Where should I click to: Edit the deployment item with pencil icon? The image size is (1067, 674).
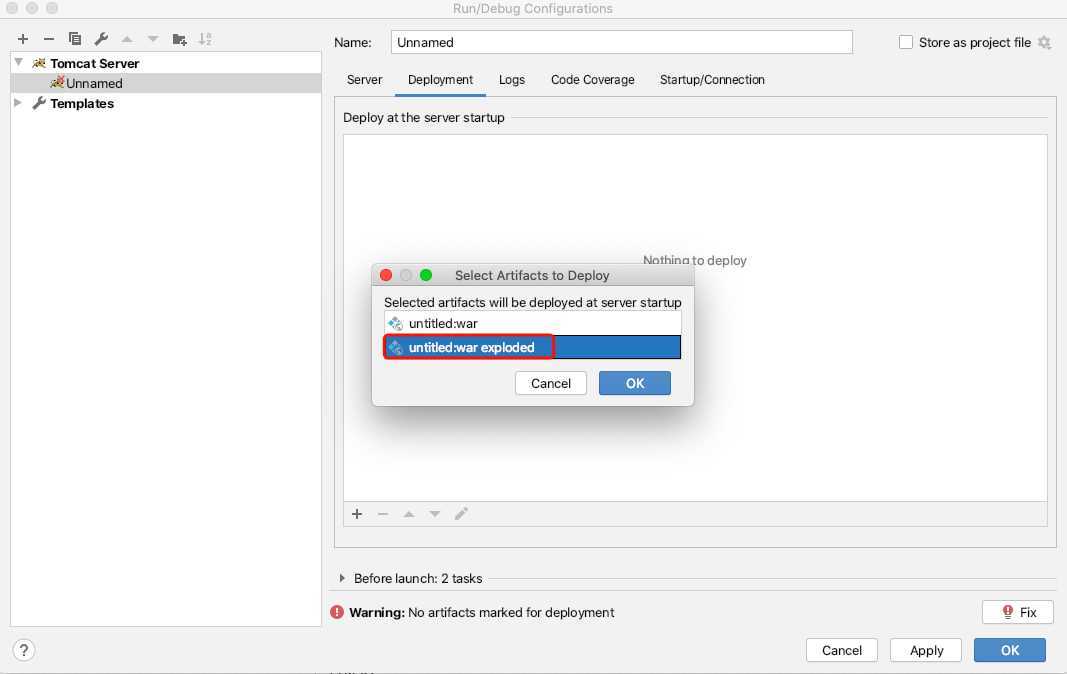(461, 514)
